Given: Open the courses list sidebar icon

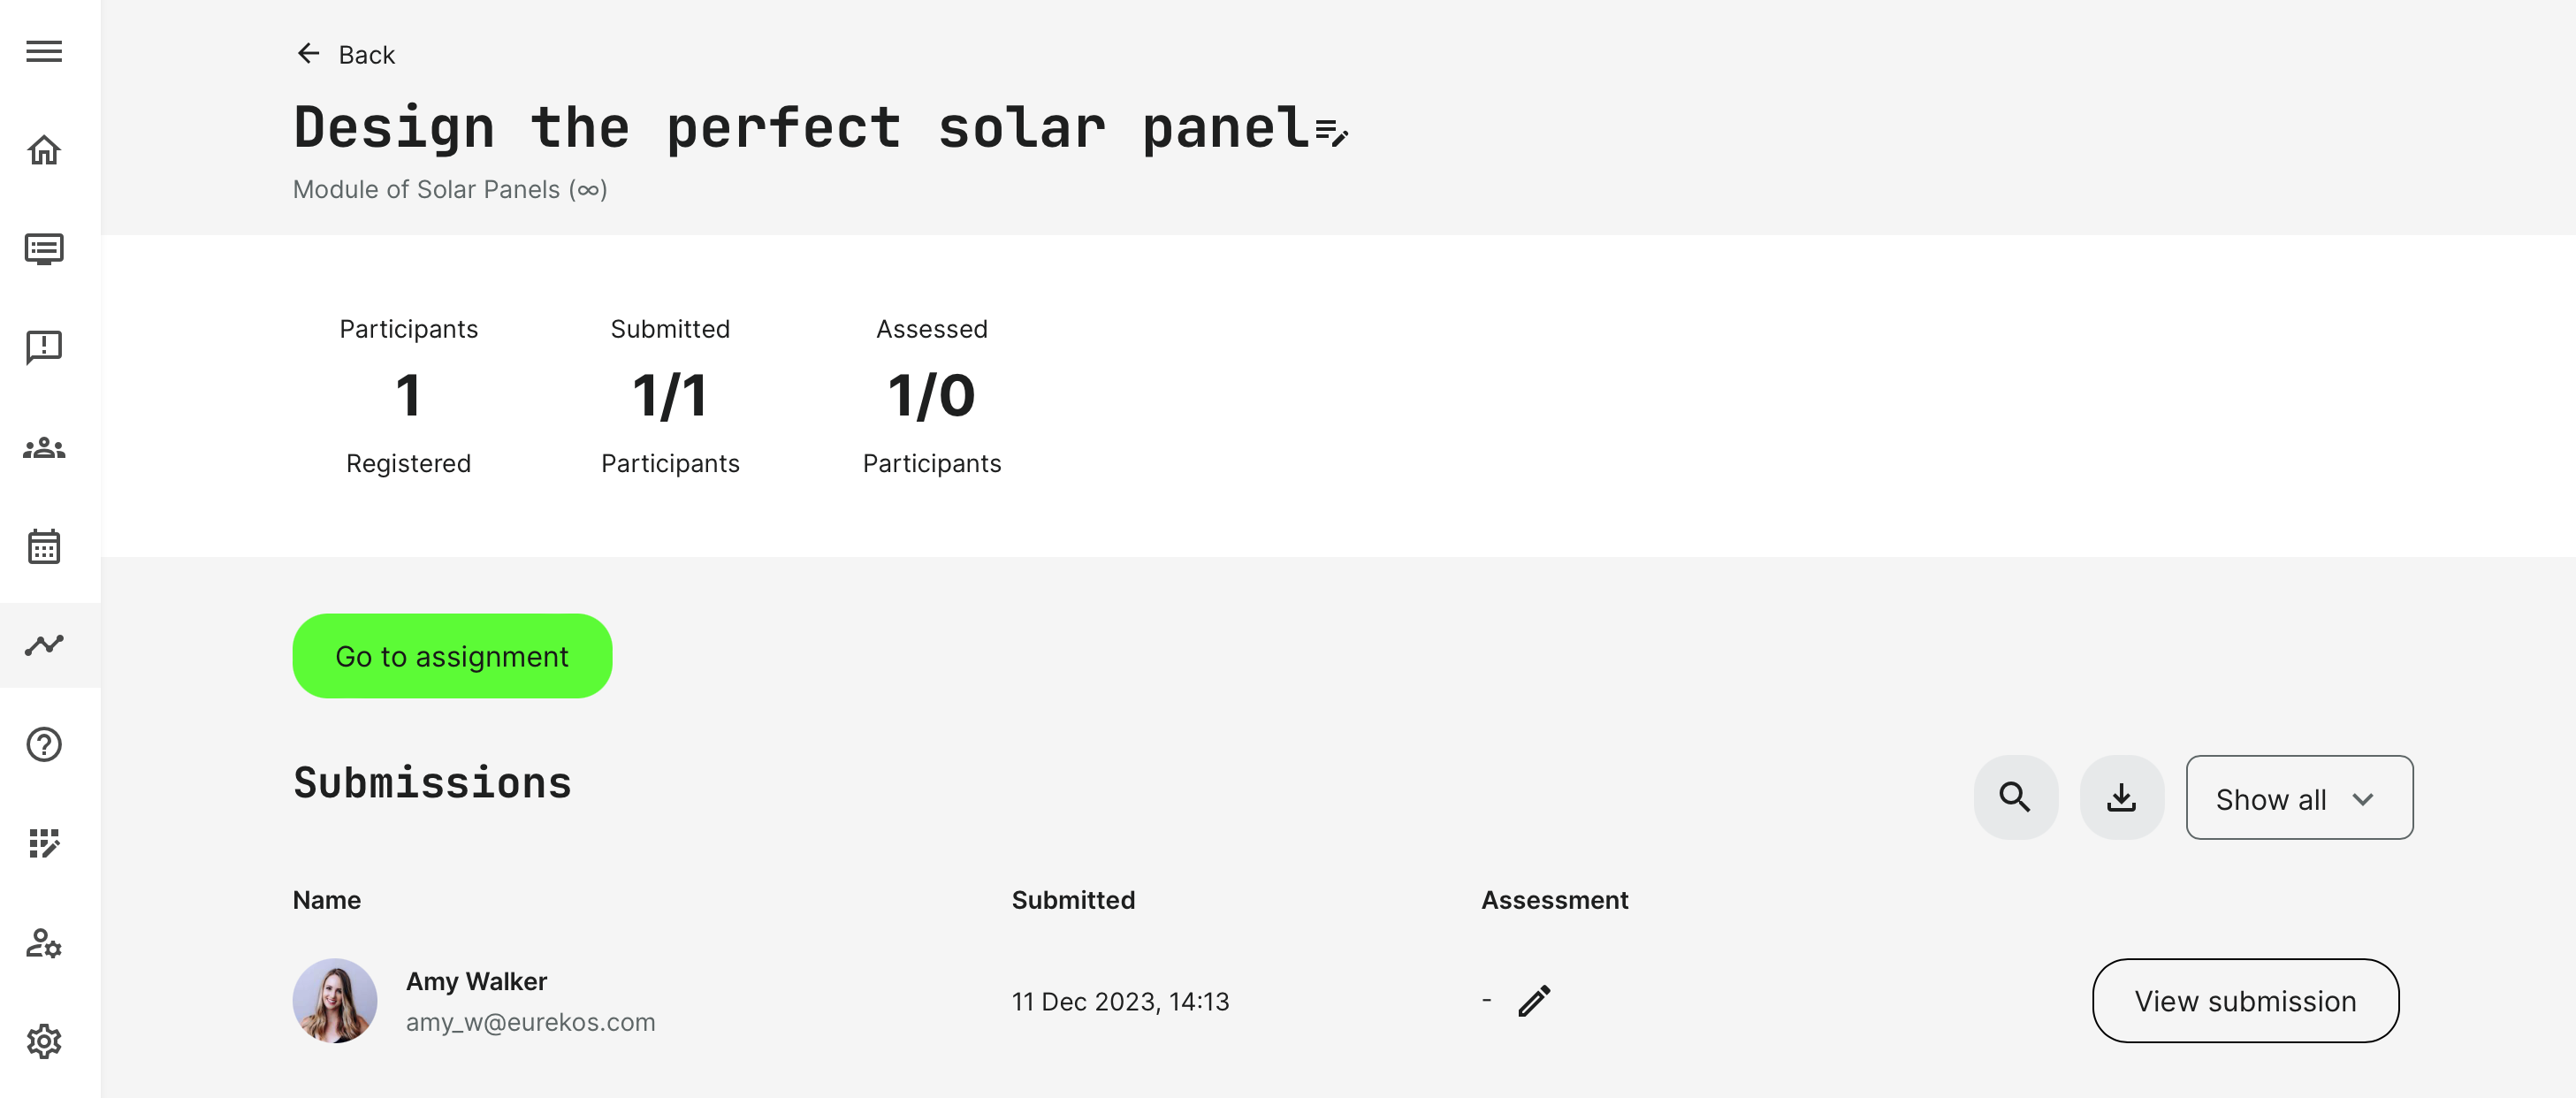Looking at the screenshot, I should click(x=44, y=249).
